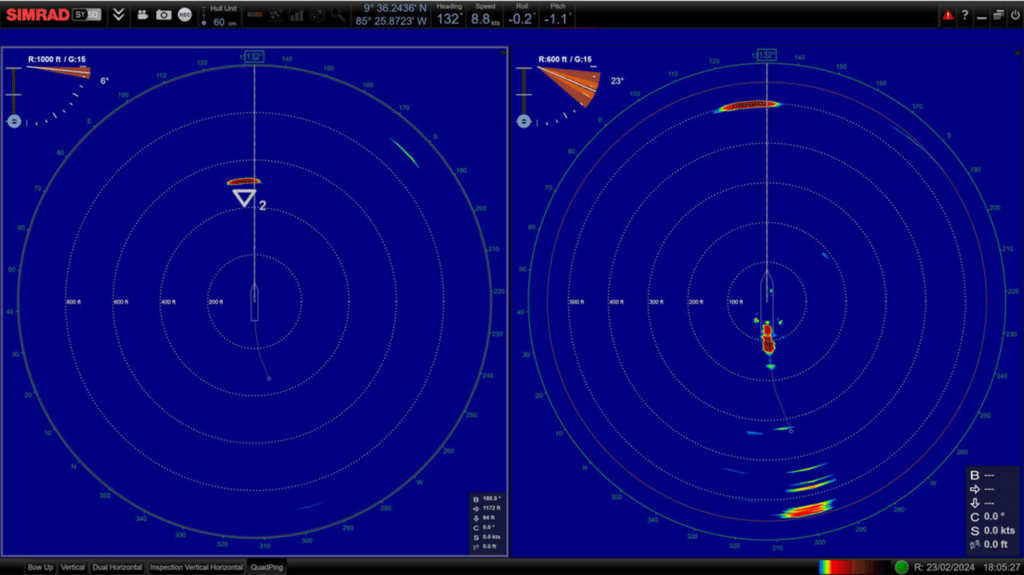
Task: Click the red wake echo behind vessel in right view
Action: [x=768, y=339]
